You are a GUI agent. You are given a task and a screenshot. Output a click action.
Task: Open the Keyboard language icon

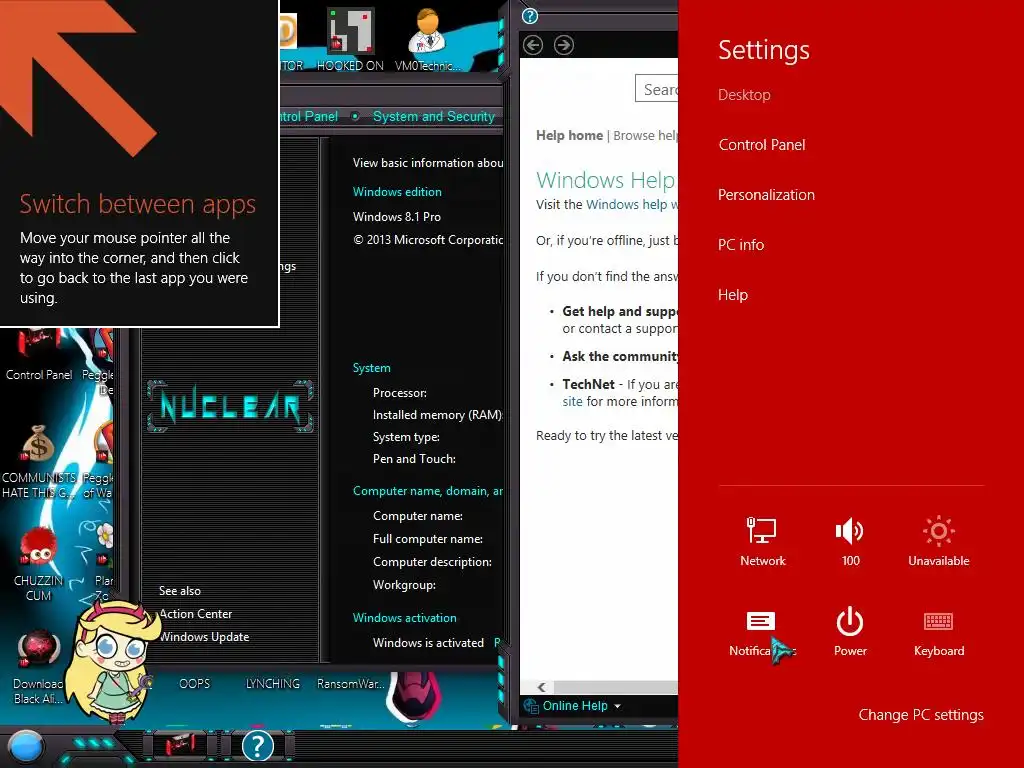pos(938,633)
